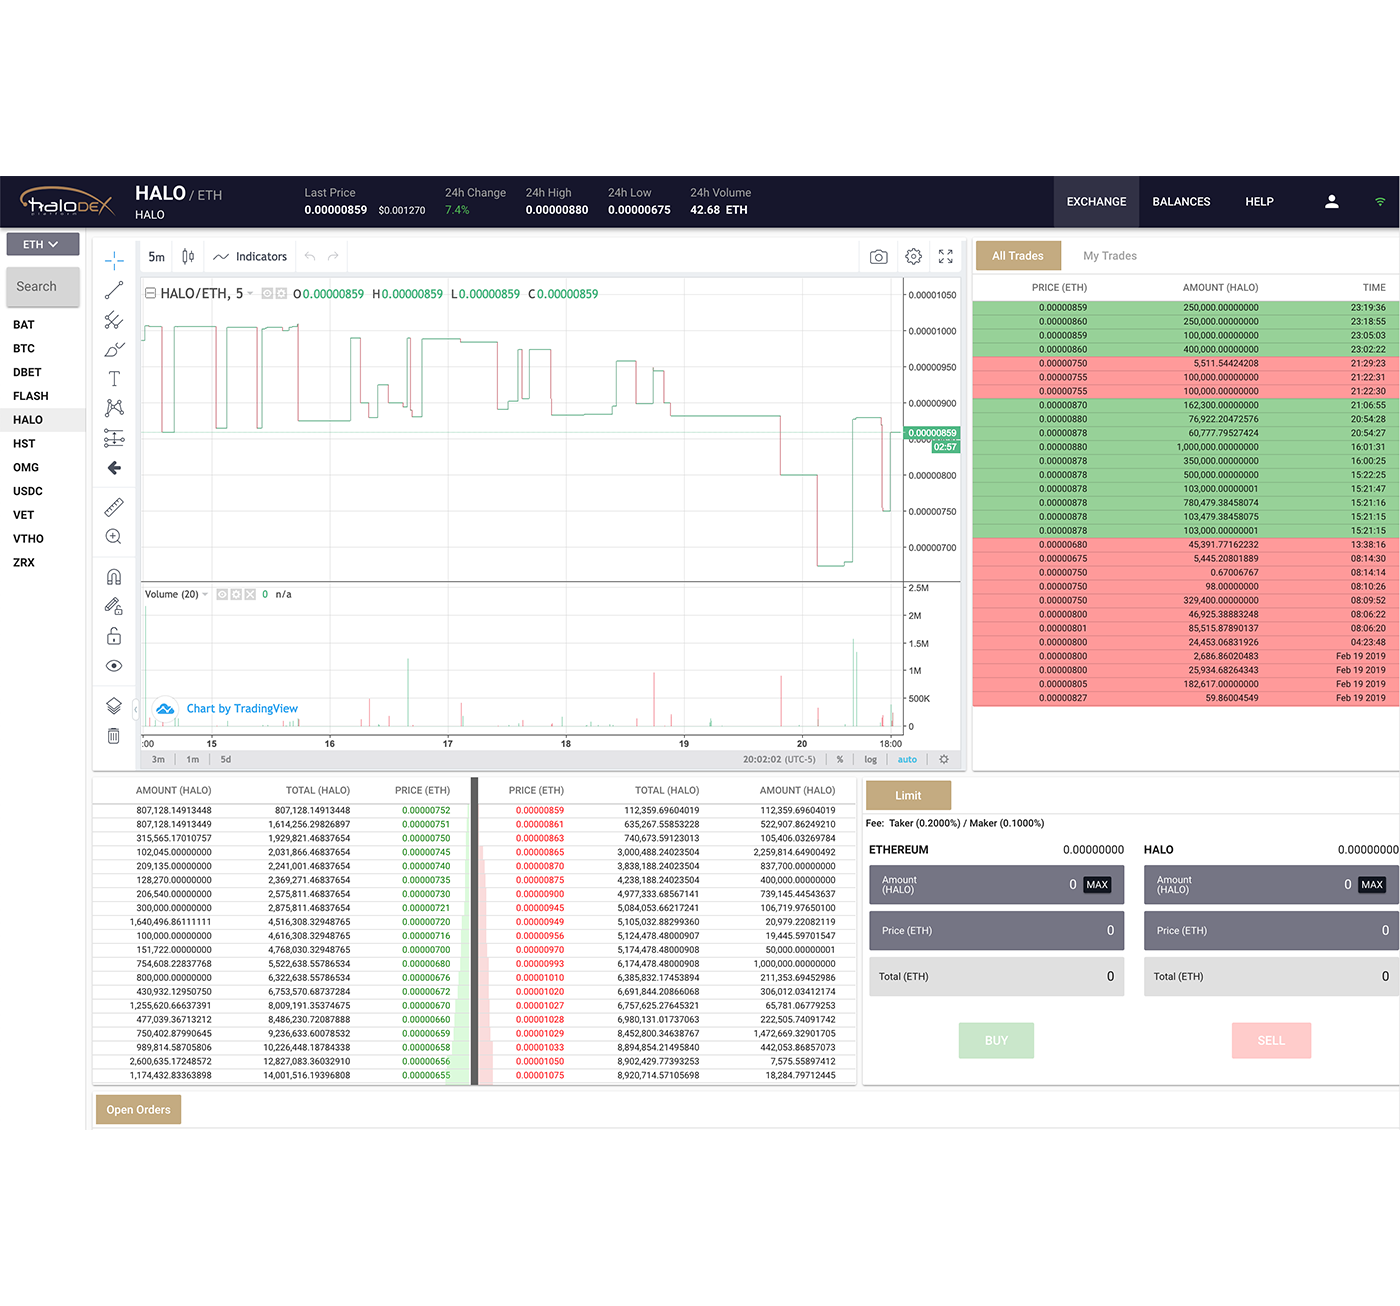1400x1306 pixels.
Task: Expand HALO/ETH legend dropdown arrow
Action: (250, 294)
